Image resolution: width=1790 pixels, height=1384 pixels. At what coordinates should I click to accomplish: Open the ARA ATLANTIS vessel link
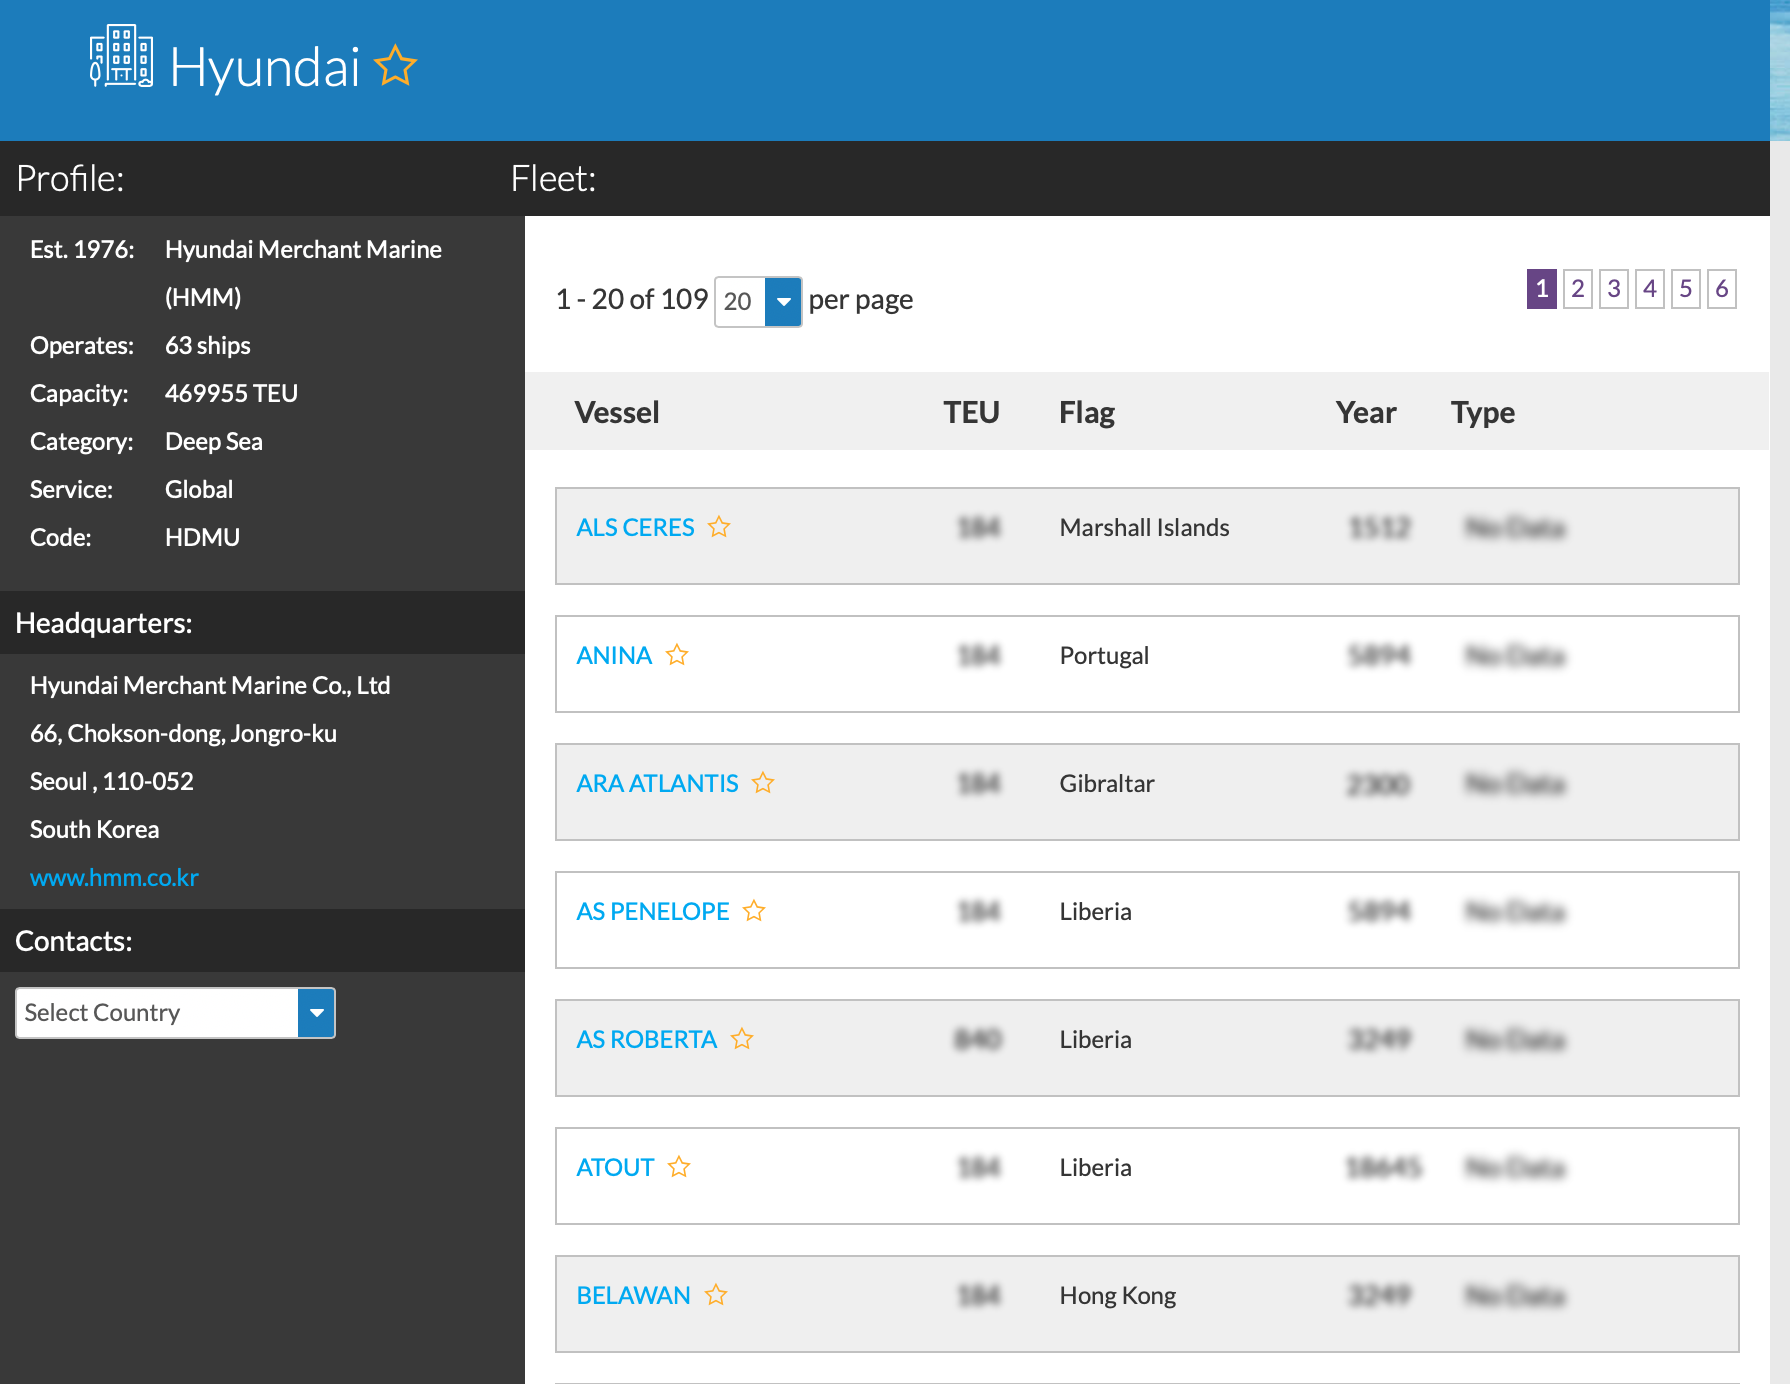coord(657,783)
